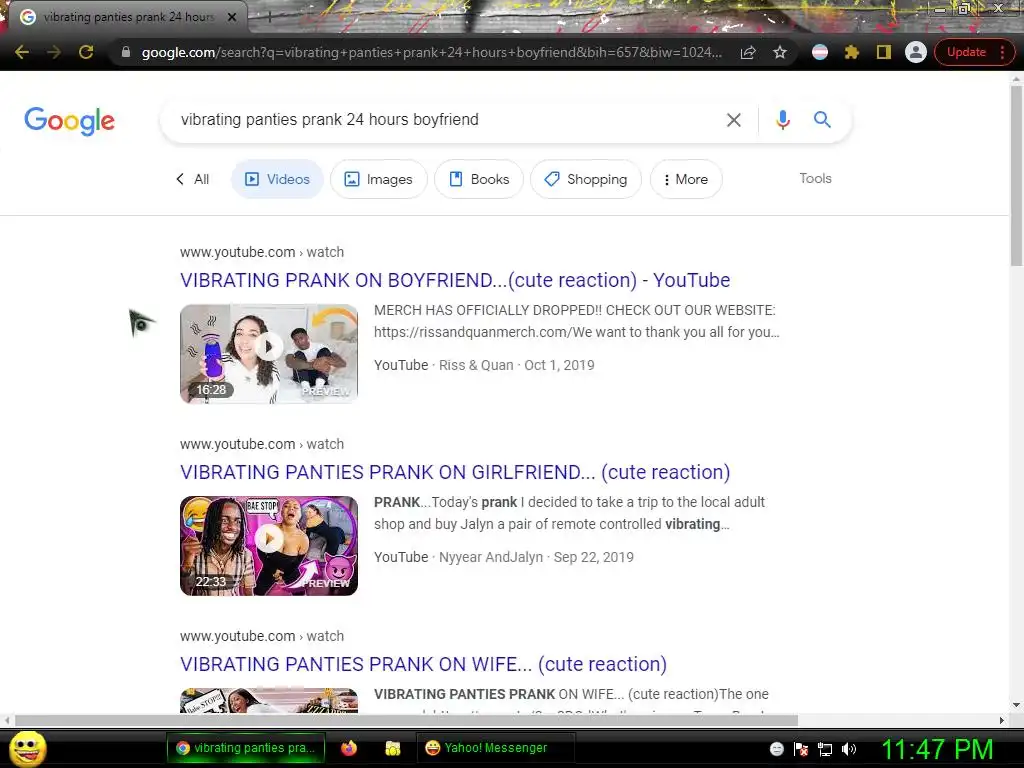Click the red Update button
This screenshot has height=768, width=1024.
[966, 52]
